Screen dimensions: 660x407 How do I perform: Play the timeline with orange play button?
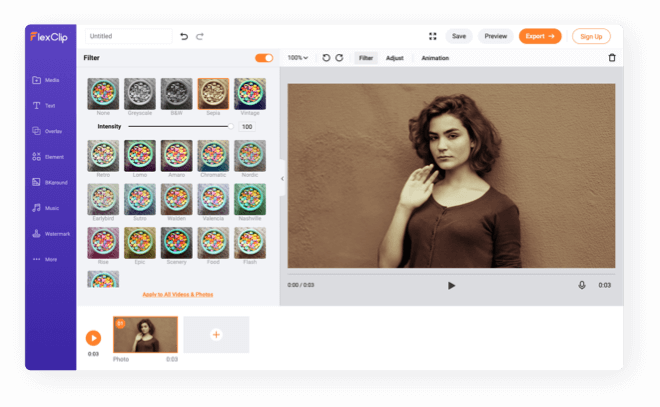(93, 338)
